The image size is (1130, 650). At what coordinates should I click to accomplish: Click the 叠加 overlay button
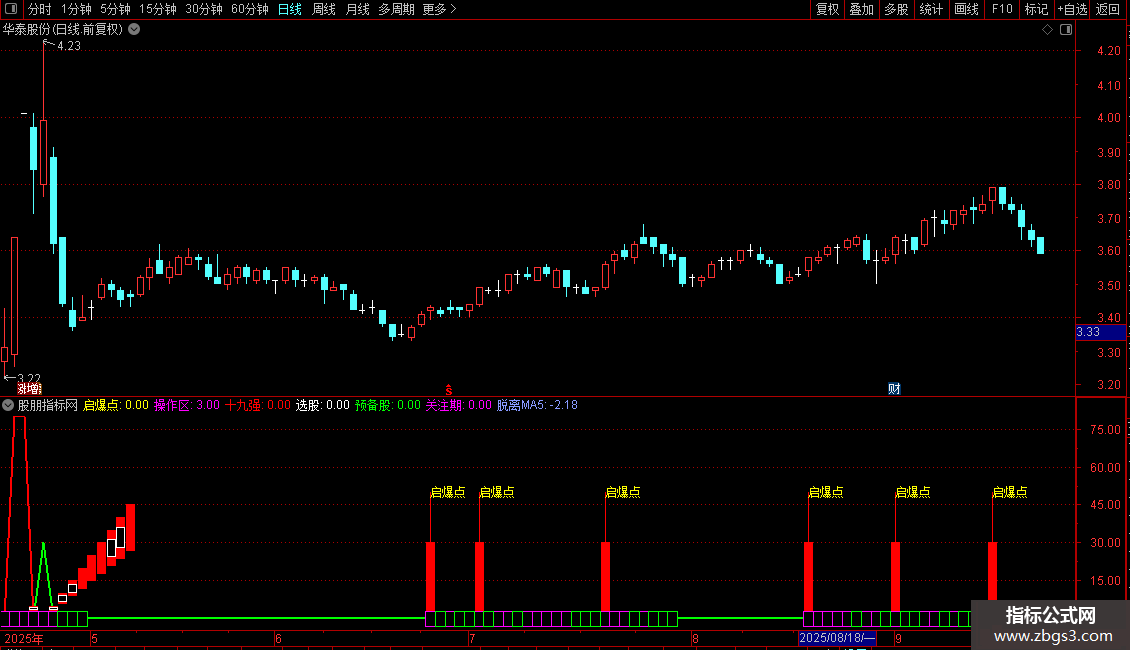click(861, 9)
